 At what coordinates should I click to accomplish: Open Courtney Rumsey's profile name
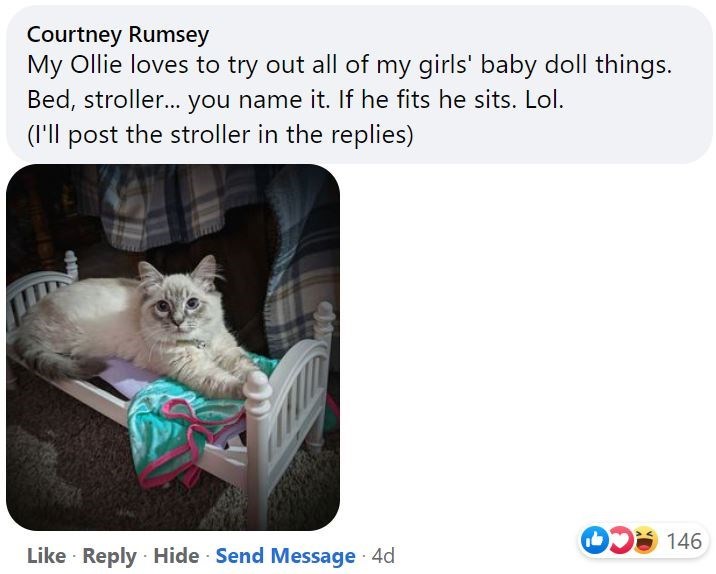pos(118,35)
